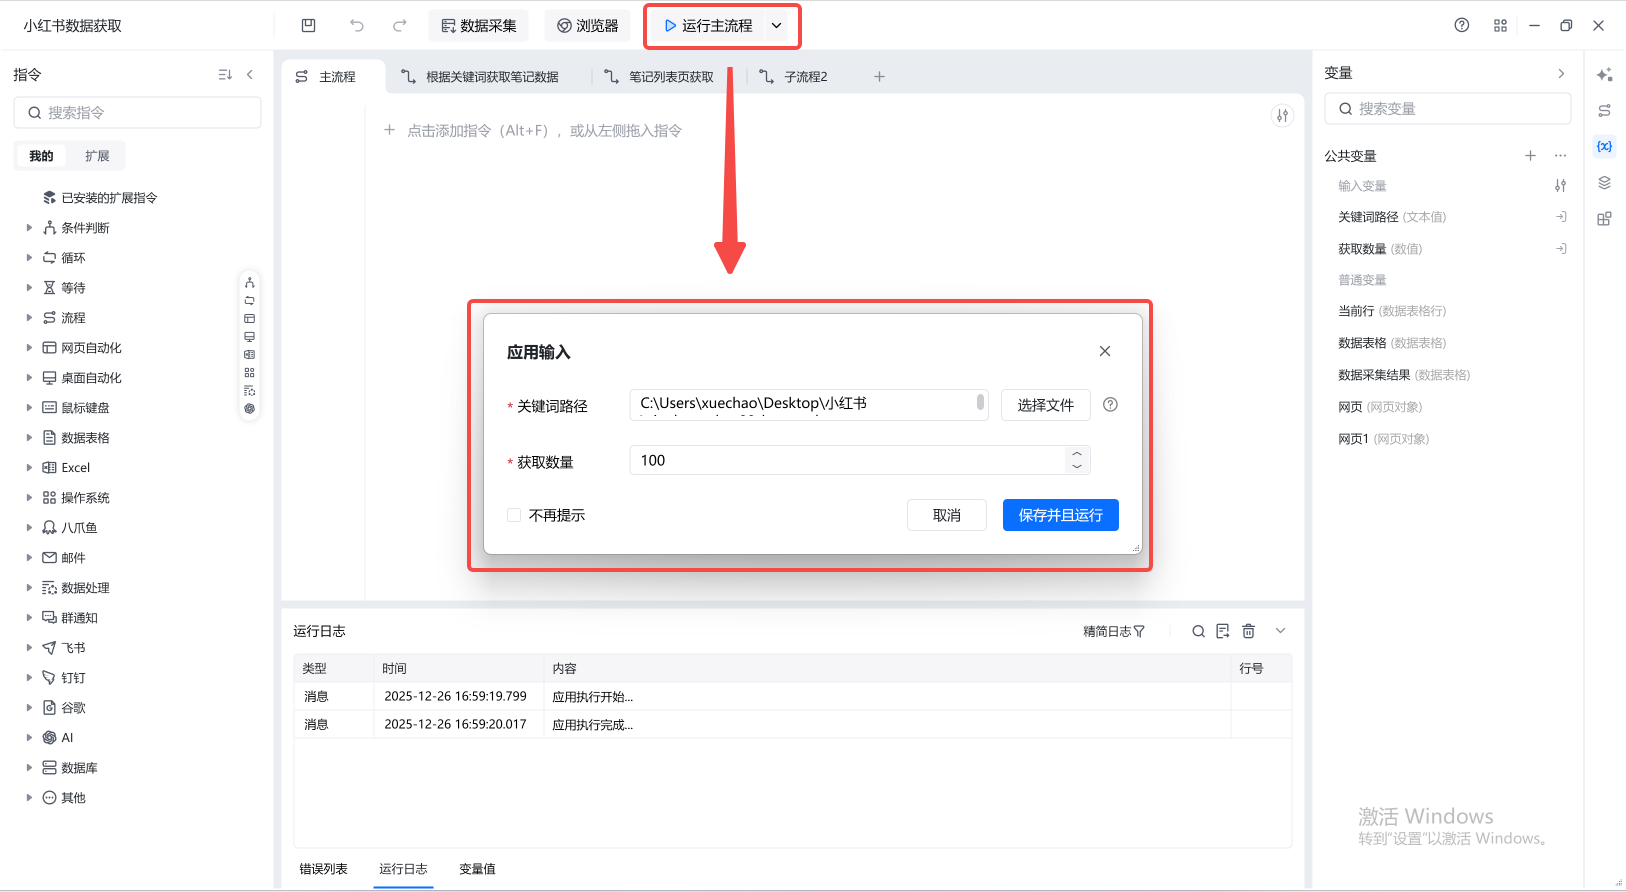Image resolution: width=1626 pixels, height=892 pixels.
Task: Expand the 条件判断 category
Action: click(x=29, y=228)
